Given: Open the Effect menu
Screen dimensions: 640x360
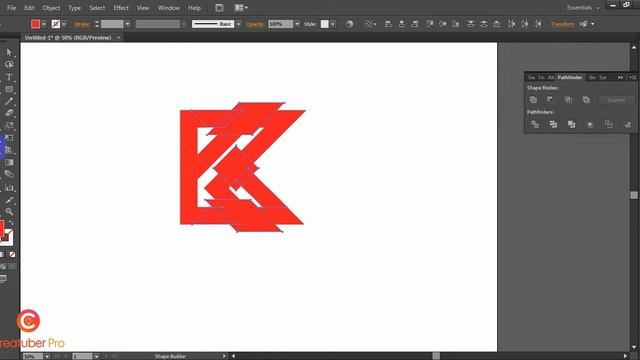Looking at the screenshot, I should 121,8.
